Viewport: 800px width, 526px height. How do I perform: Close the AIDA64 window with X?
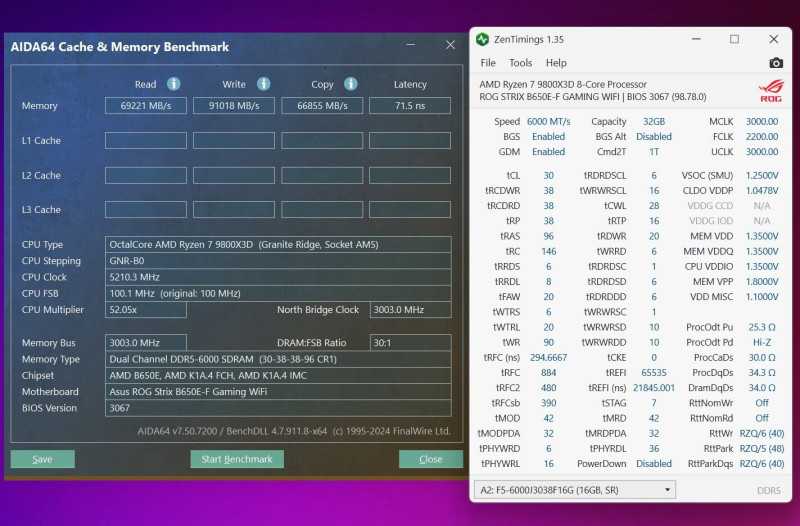point(450,45)
